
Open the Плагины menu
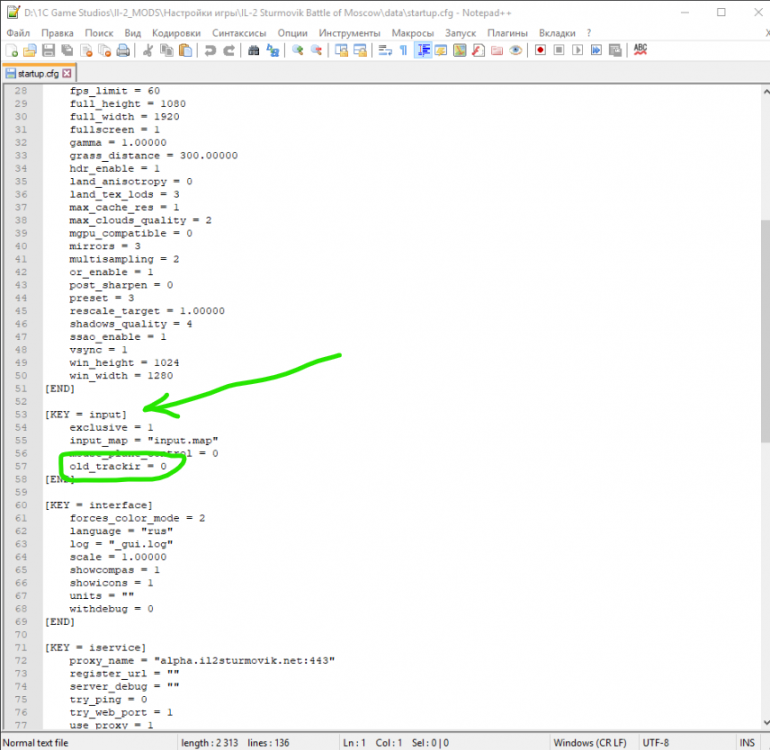click(507, 33)
